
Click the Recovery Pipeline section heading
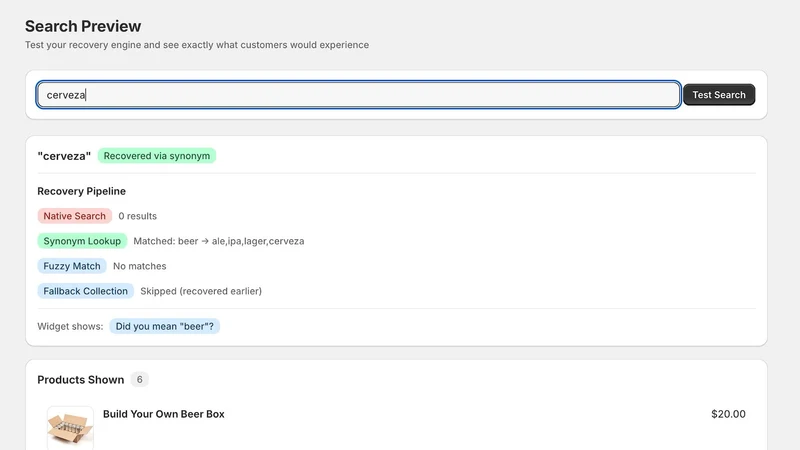point(82,191)
